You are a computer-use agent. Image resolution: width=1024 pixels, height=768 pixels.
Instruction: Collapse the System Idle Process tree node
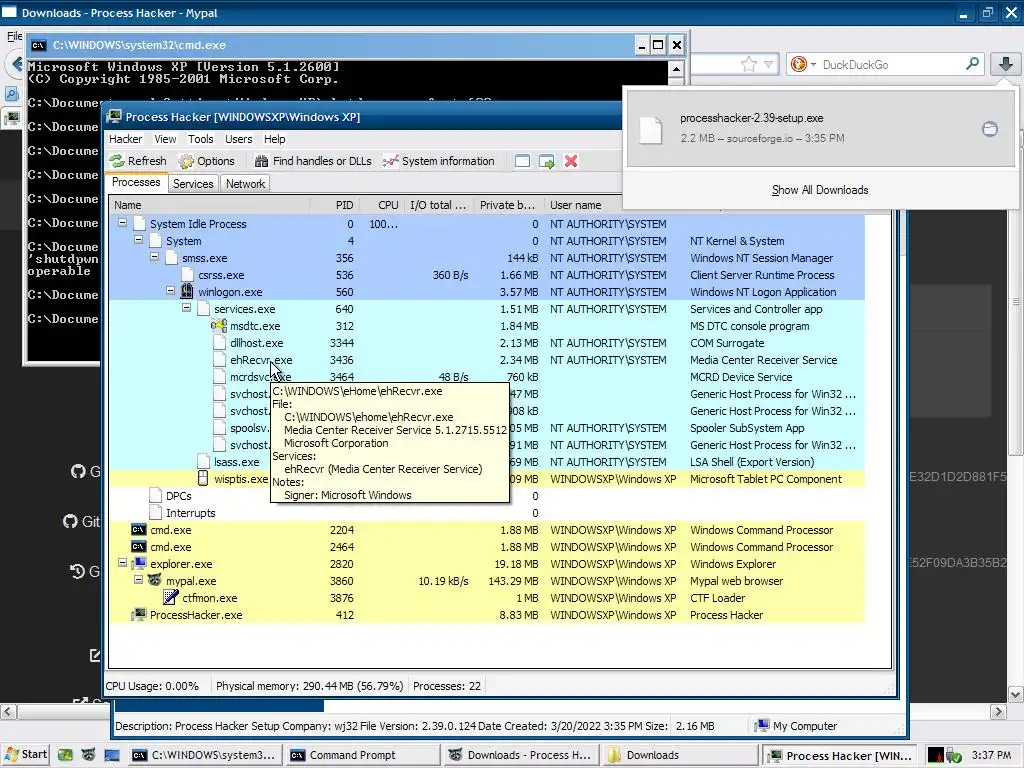tap(123, 223)
